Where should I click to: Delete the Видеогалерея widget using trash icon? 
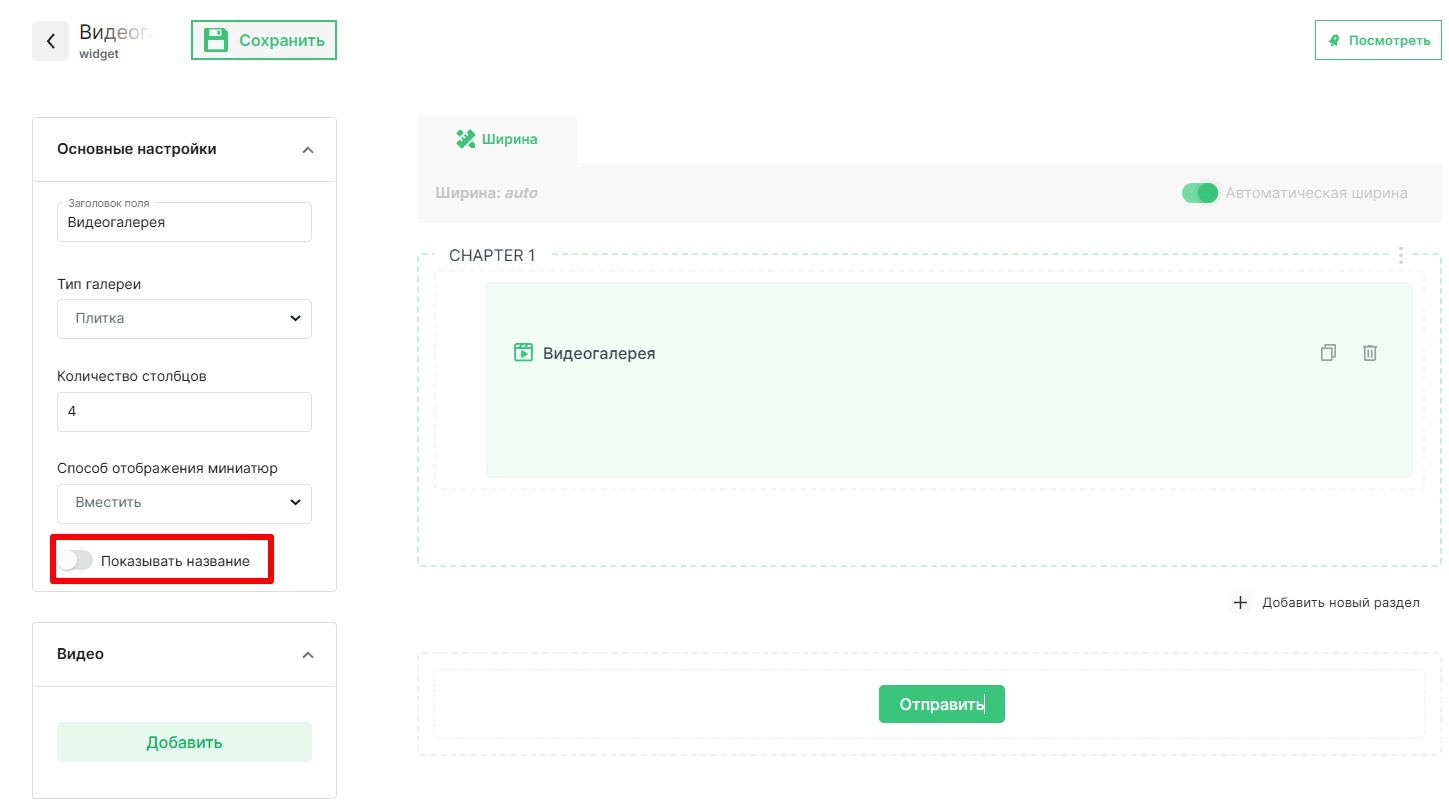(x=1370, y=352)
